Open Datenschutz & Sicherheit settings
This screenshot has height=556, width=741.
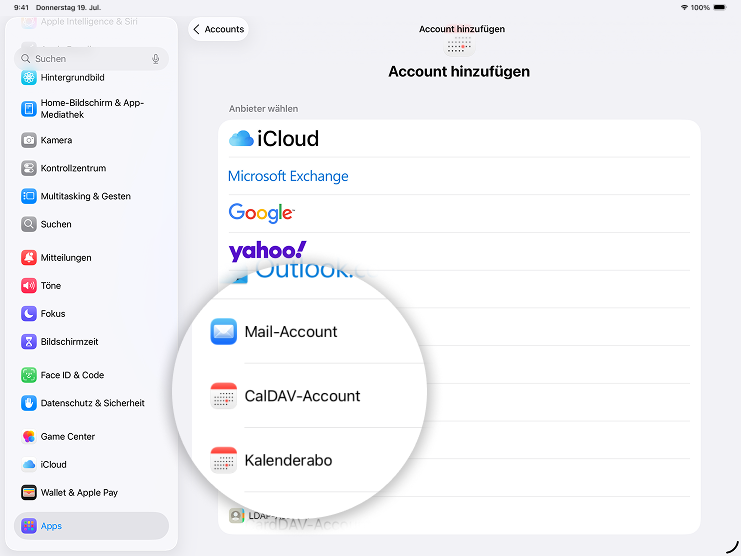click(92, 403)
